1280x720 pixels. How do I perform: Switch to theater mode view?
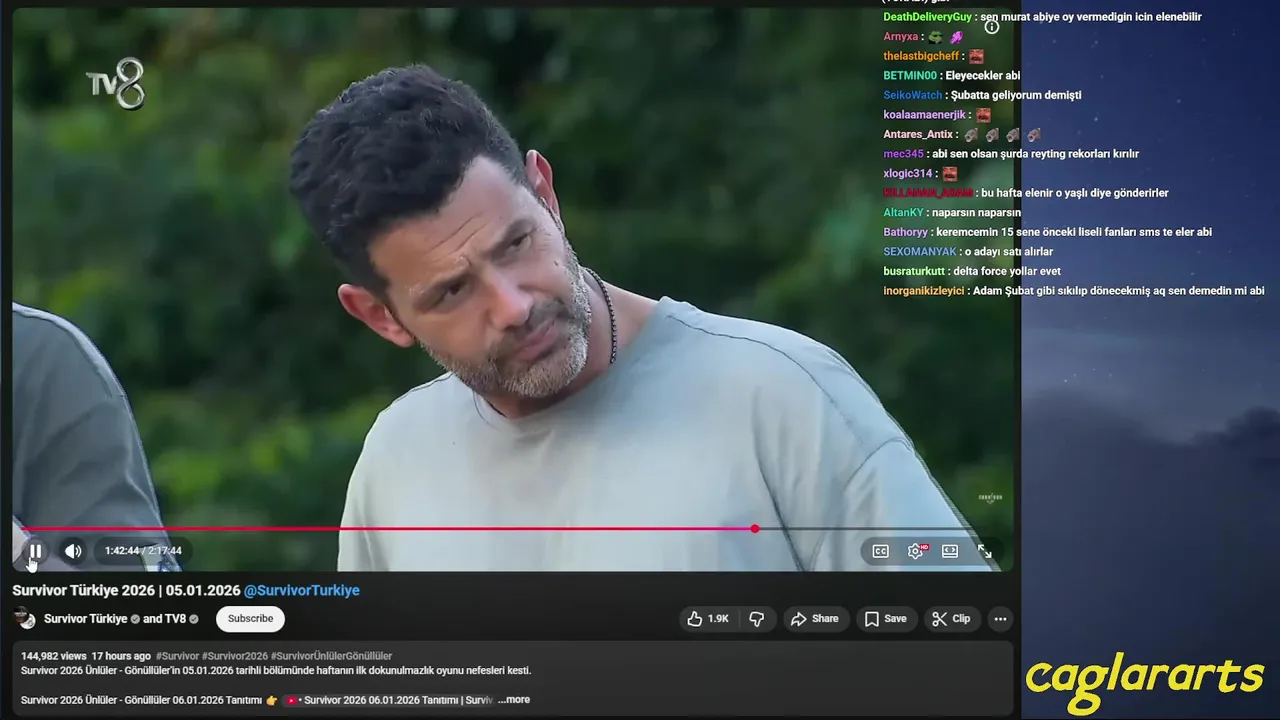click(950, 551)
